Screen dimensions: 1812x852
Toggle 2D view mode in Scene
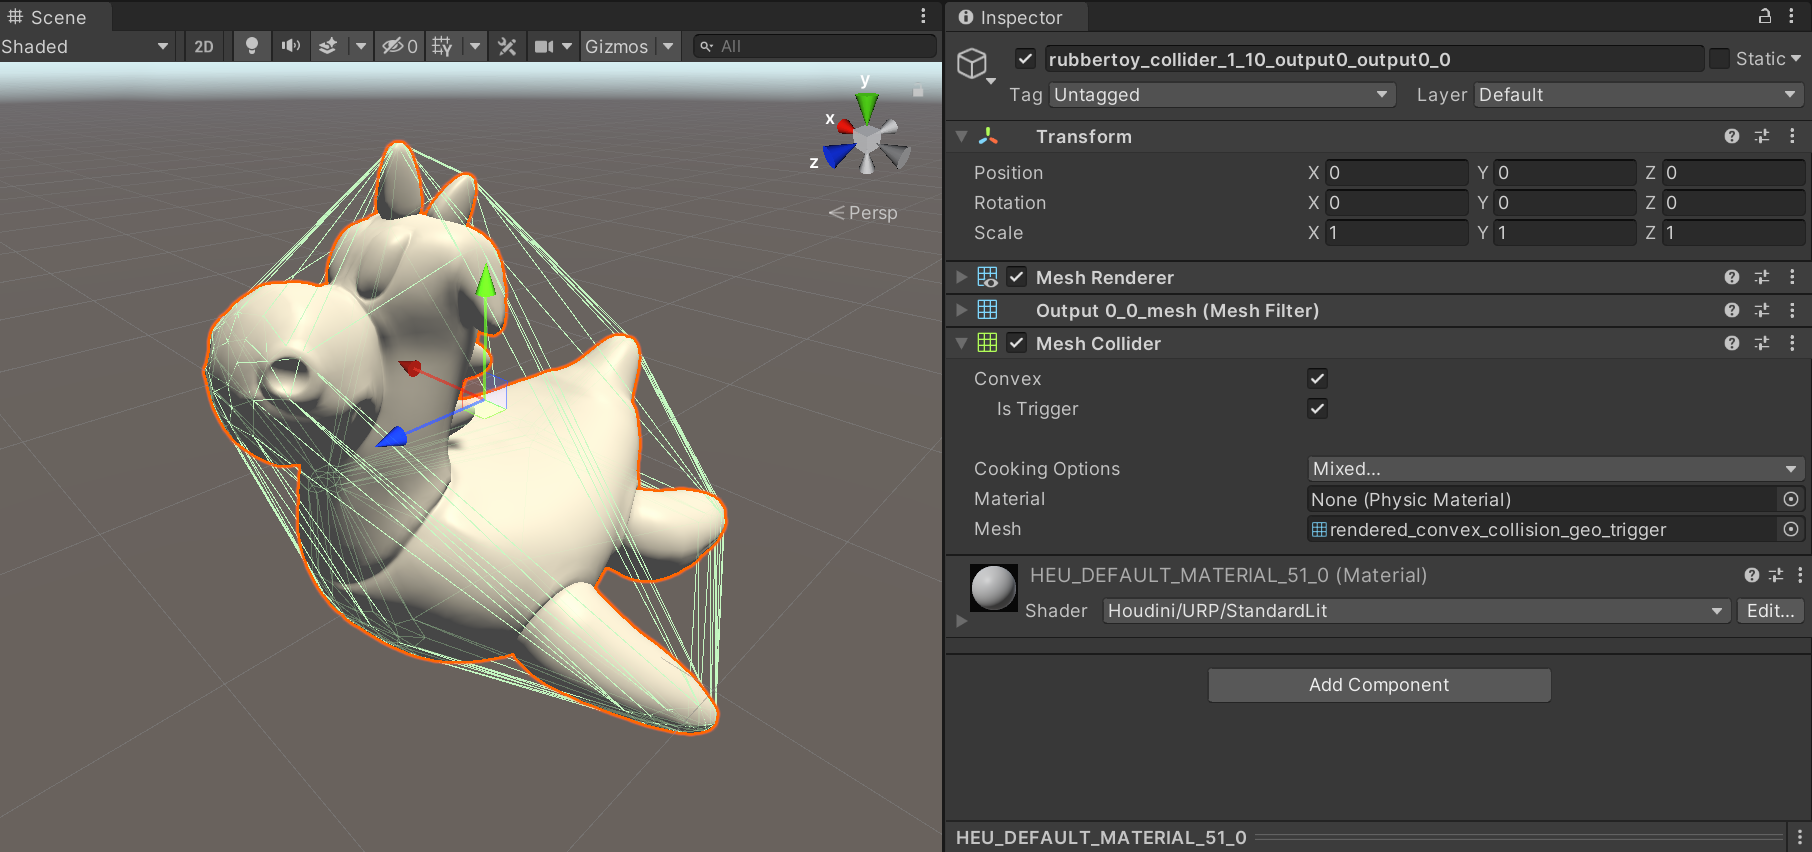(204, 46)
